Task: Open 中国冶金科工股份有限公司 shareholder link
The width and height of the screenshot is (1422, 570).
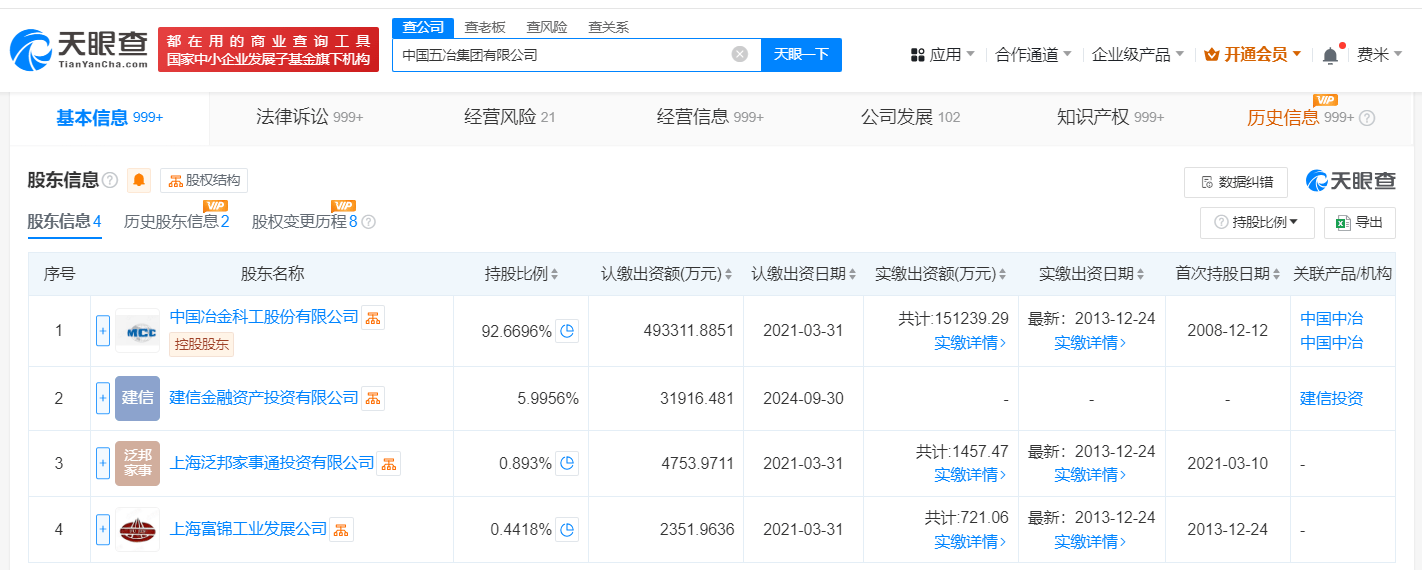Action: (x=264, y=317)
